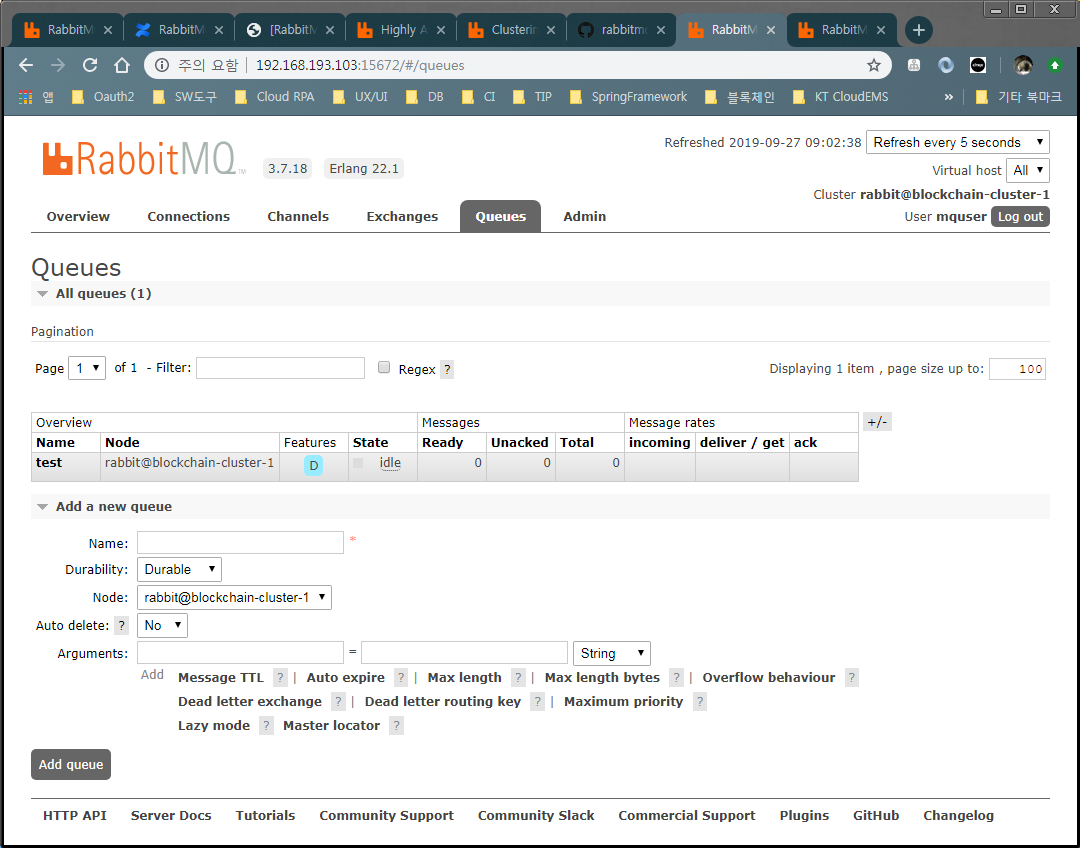Open Auto delete help question mark
The width and height of the screenshot is (1080, 848).
click(x=121, y=625)
